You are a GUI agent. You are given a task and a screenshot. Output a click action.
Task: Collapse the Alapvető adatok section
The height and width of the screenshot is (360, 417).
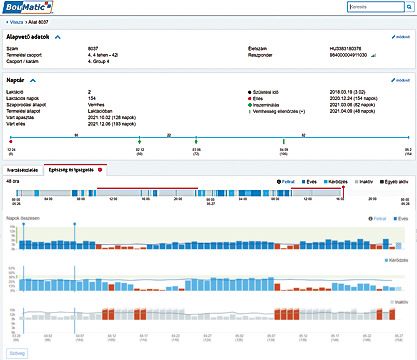click(x=58, y=37)
